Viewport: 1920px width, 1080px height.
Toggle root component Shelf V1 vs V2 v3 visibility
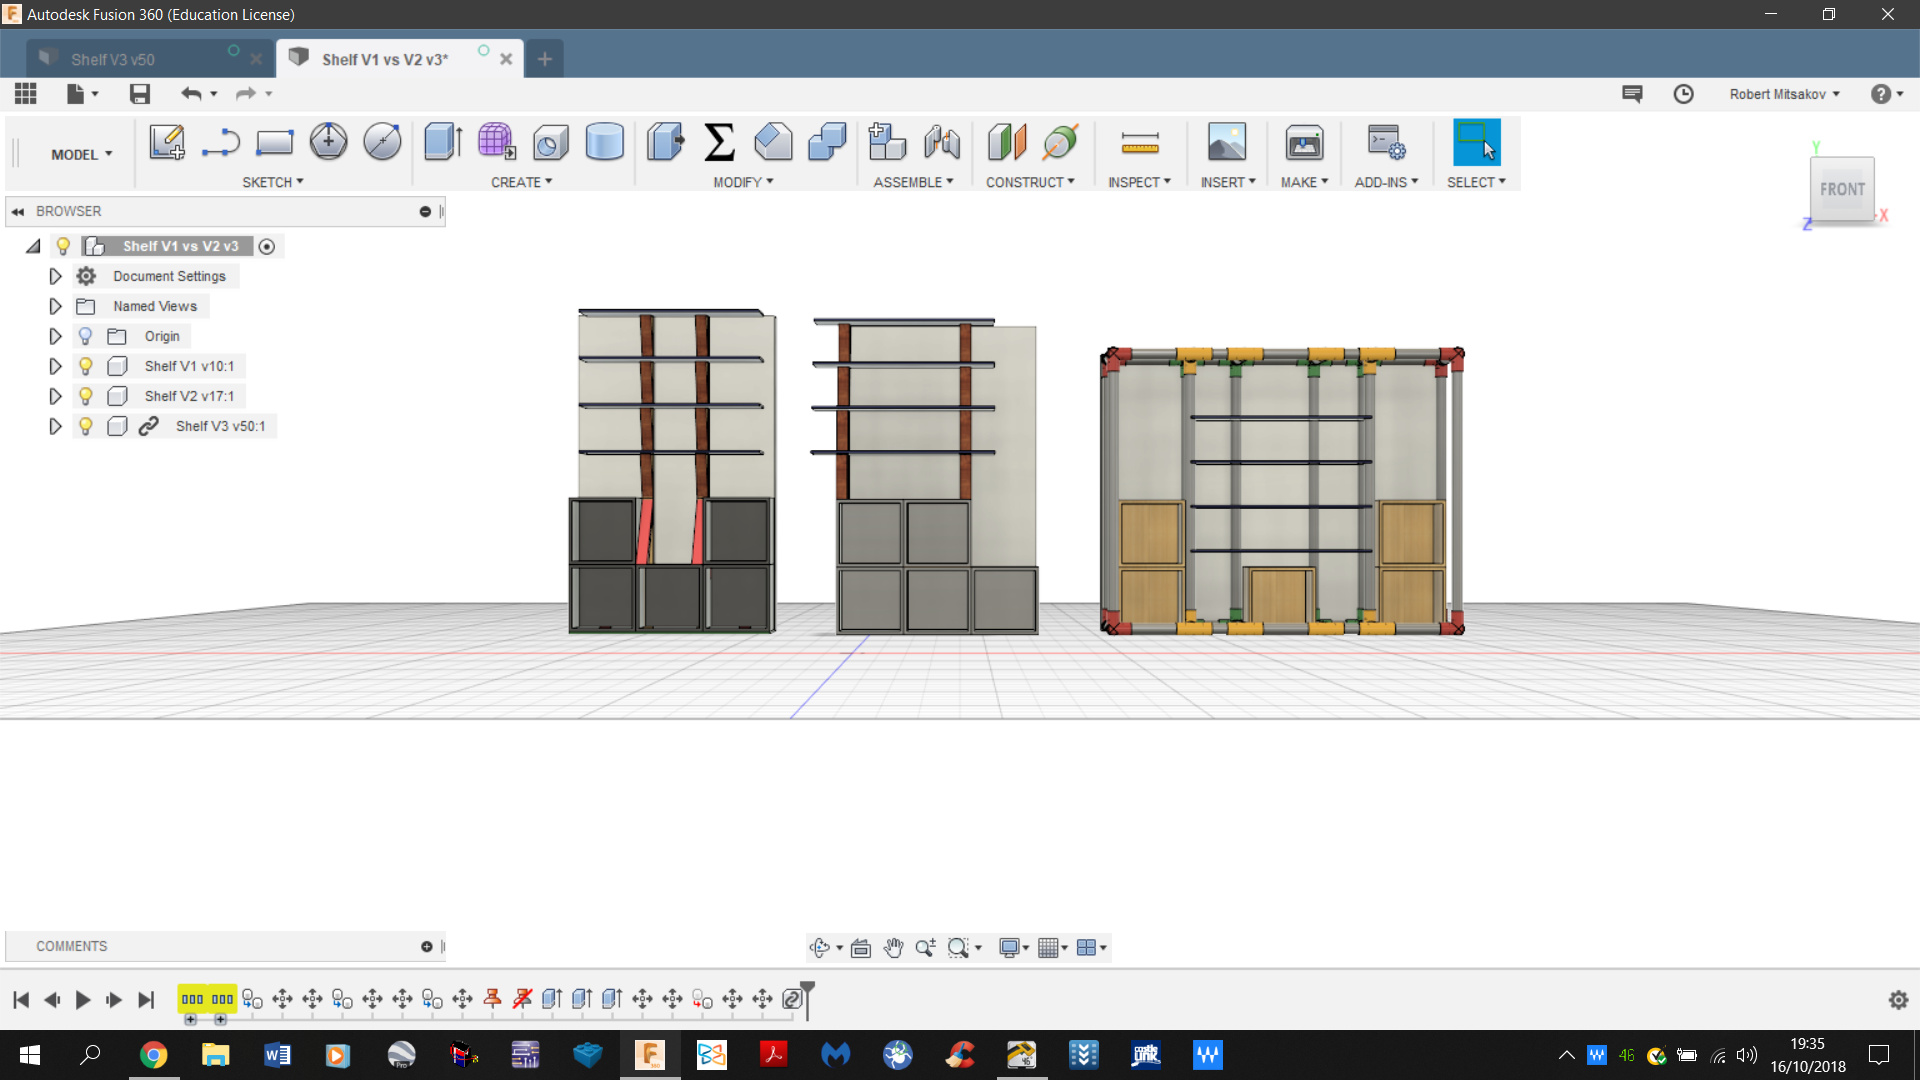click(63, 246)
